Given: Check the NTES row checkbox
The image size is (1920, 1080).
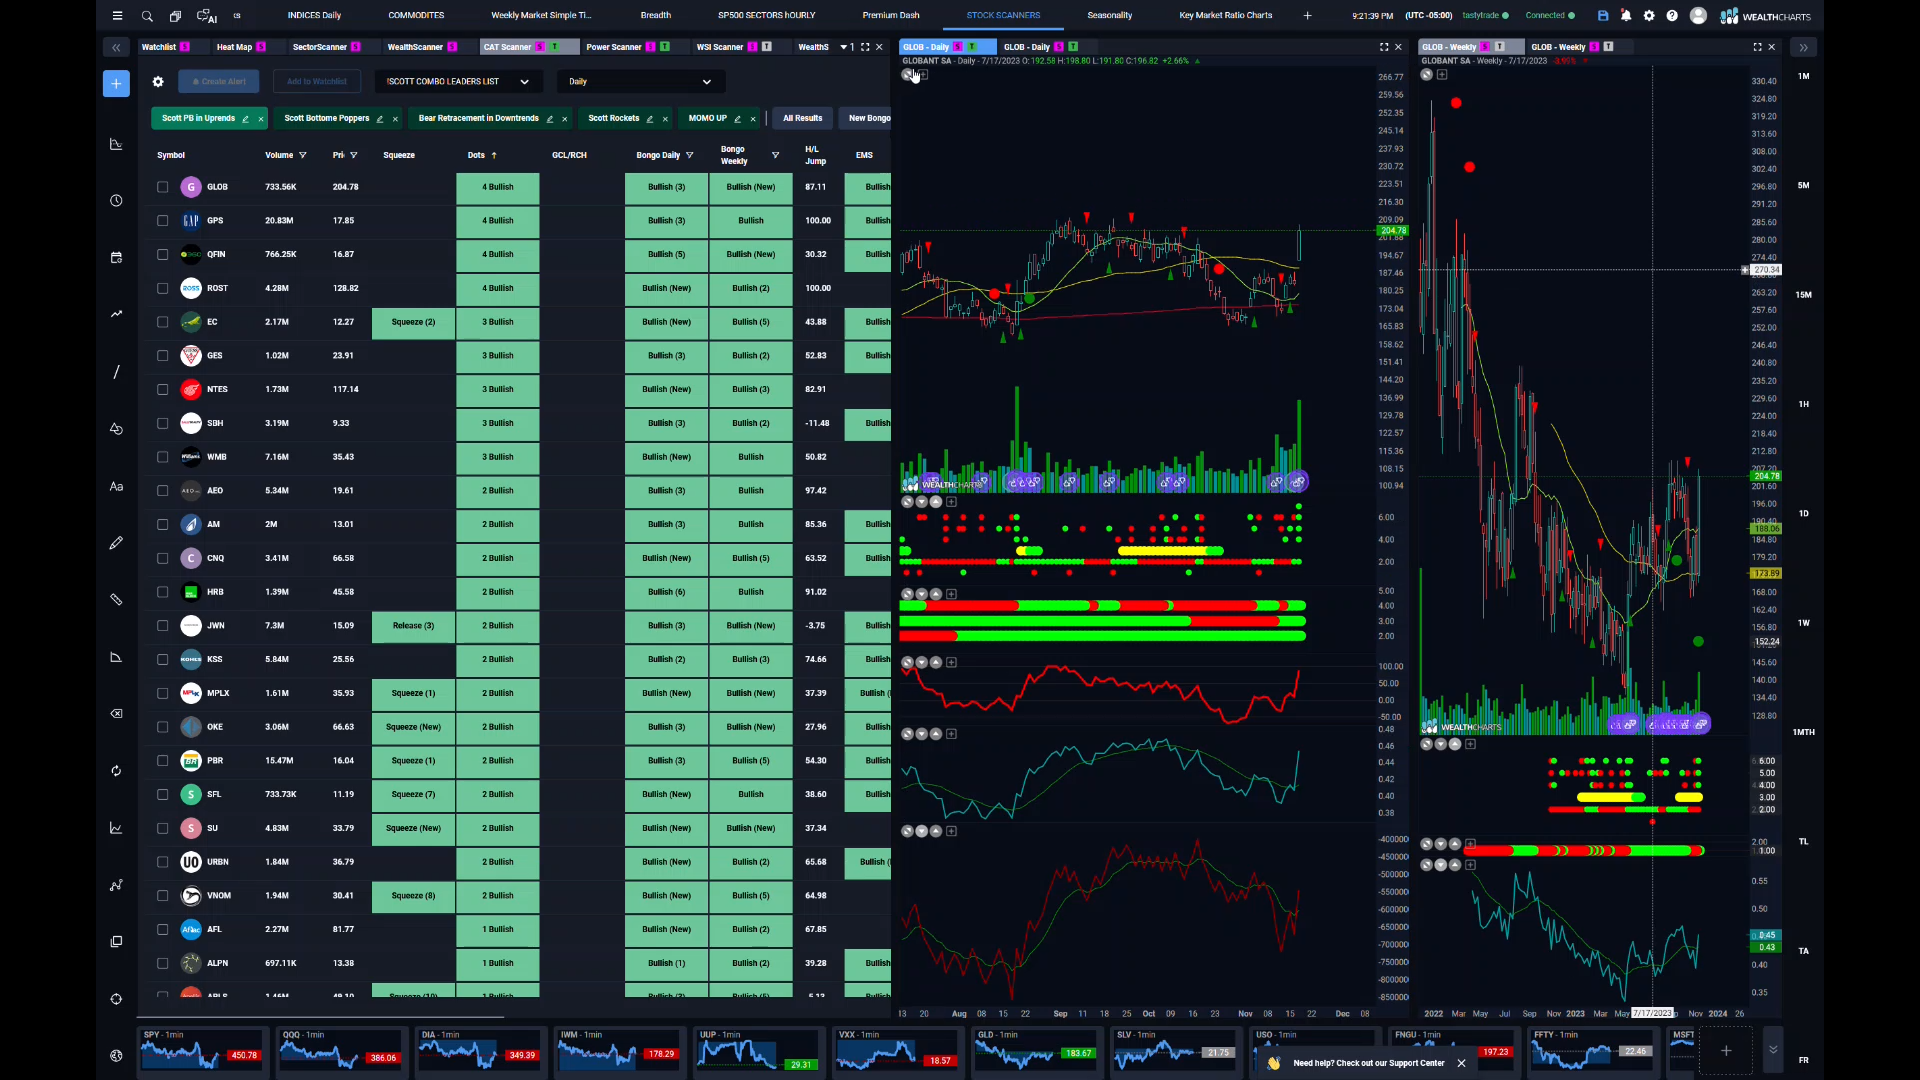Looking at the screenshot, I should [x=163, y=390].
